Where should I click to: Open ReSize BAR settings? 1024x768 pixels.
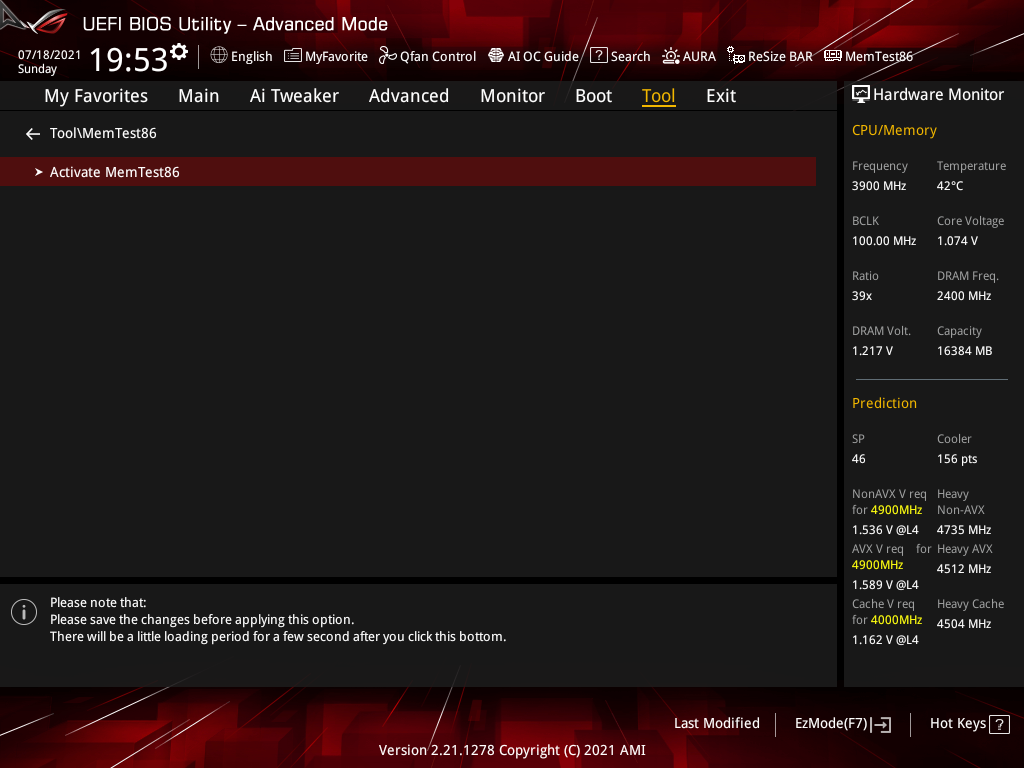(769, 56)
